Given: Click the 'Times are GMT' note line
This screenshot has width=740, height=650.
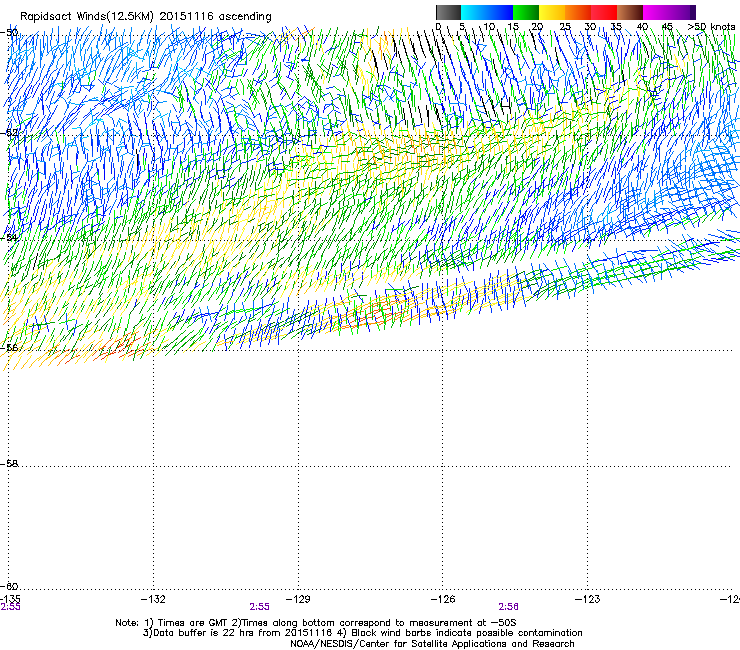Looking at the screenshot, I should coord(316,623).
